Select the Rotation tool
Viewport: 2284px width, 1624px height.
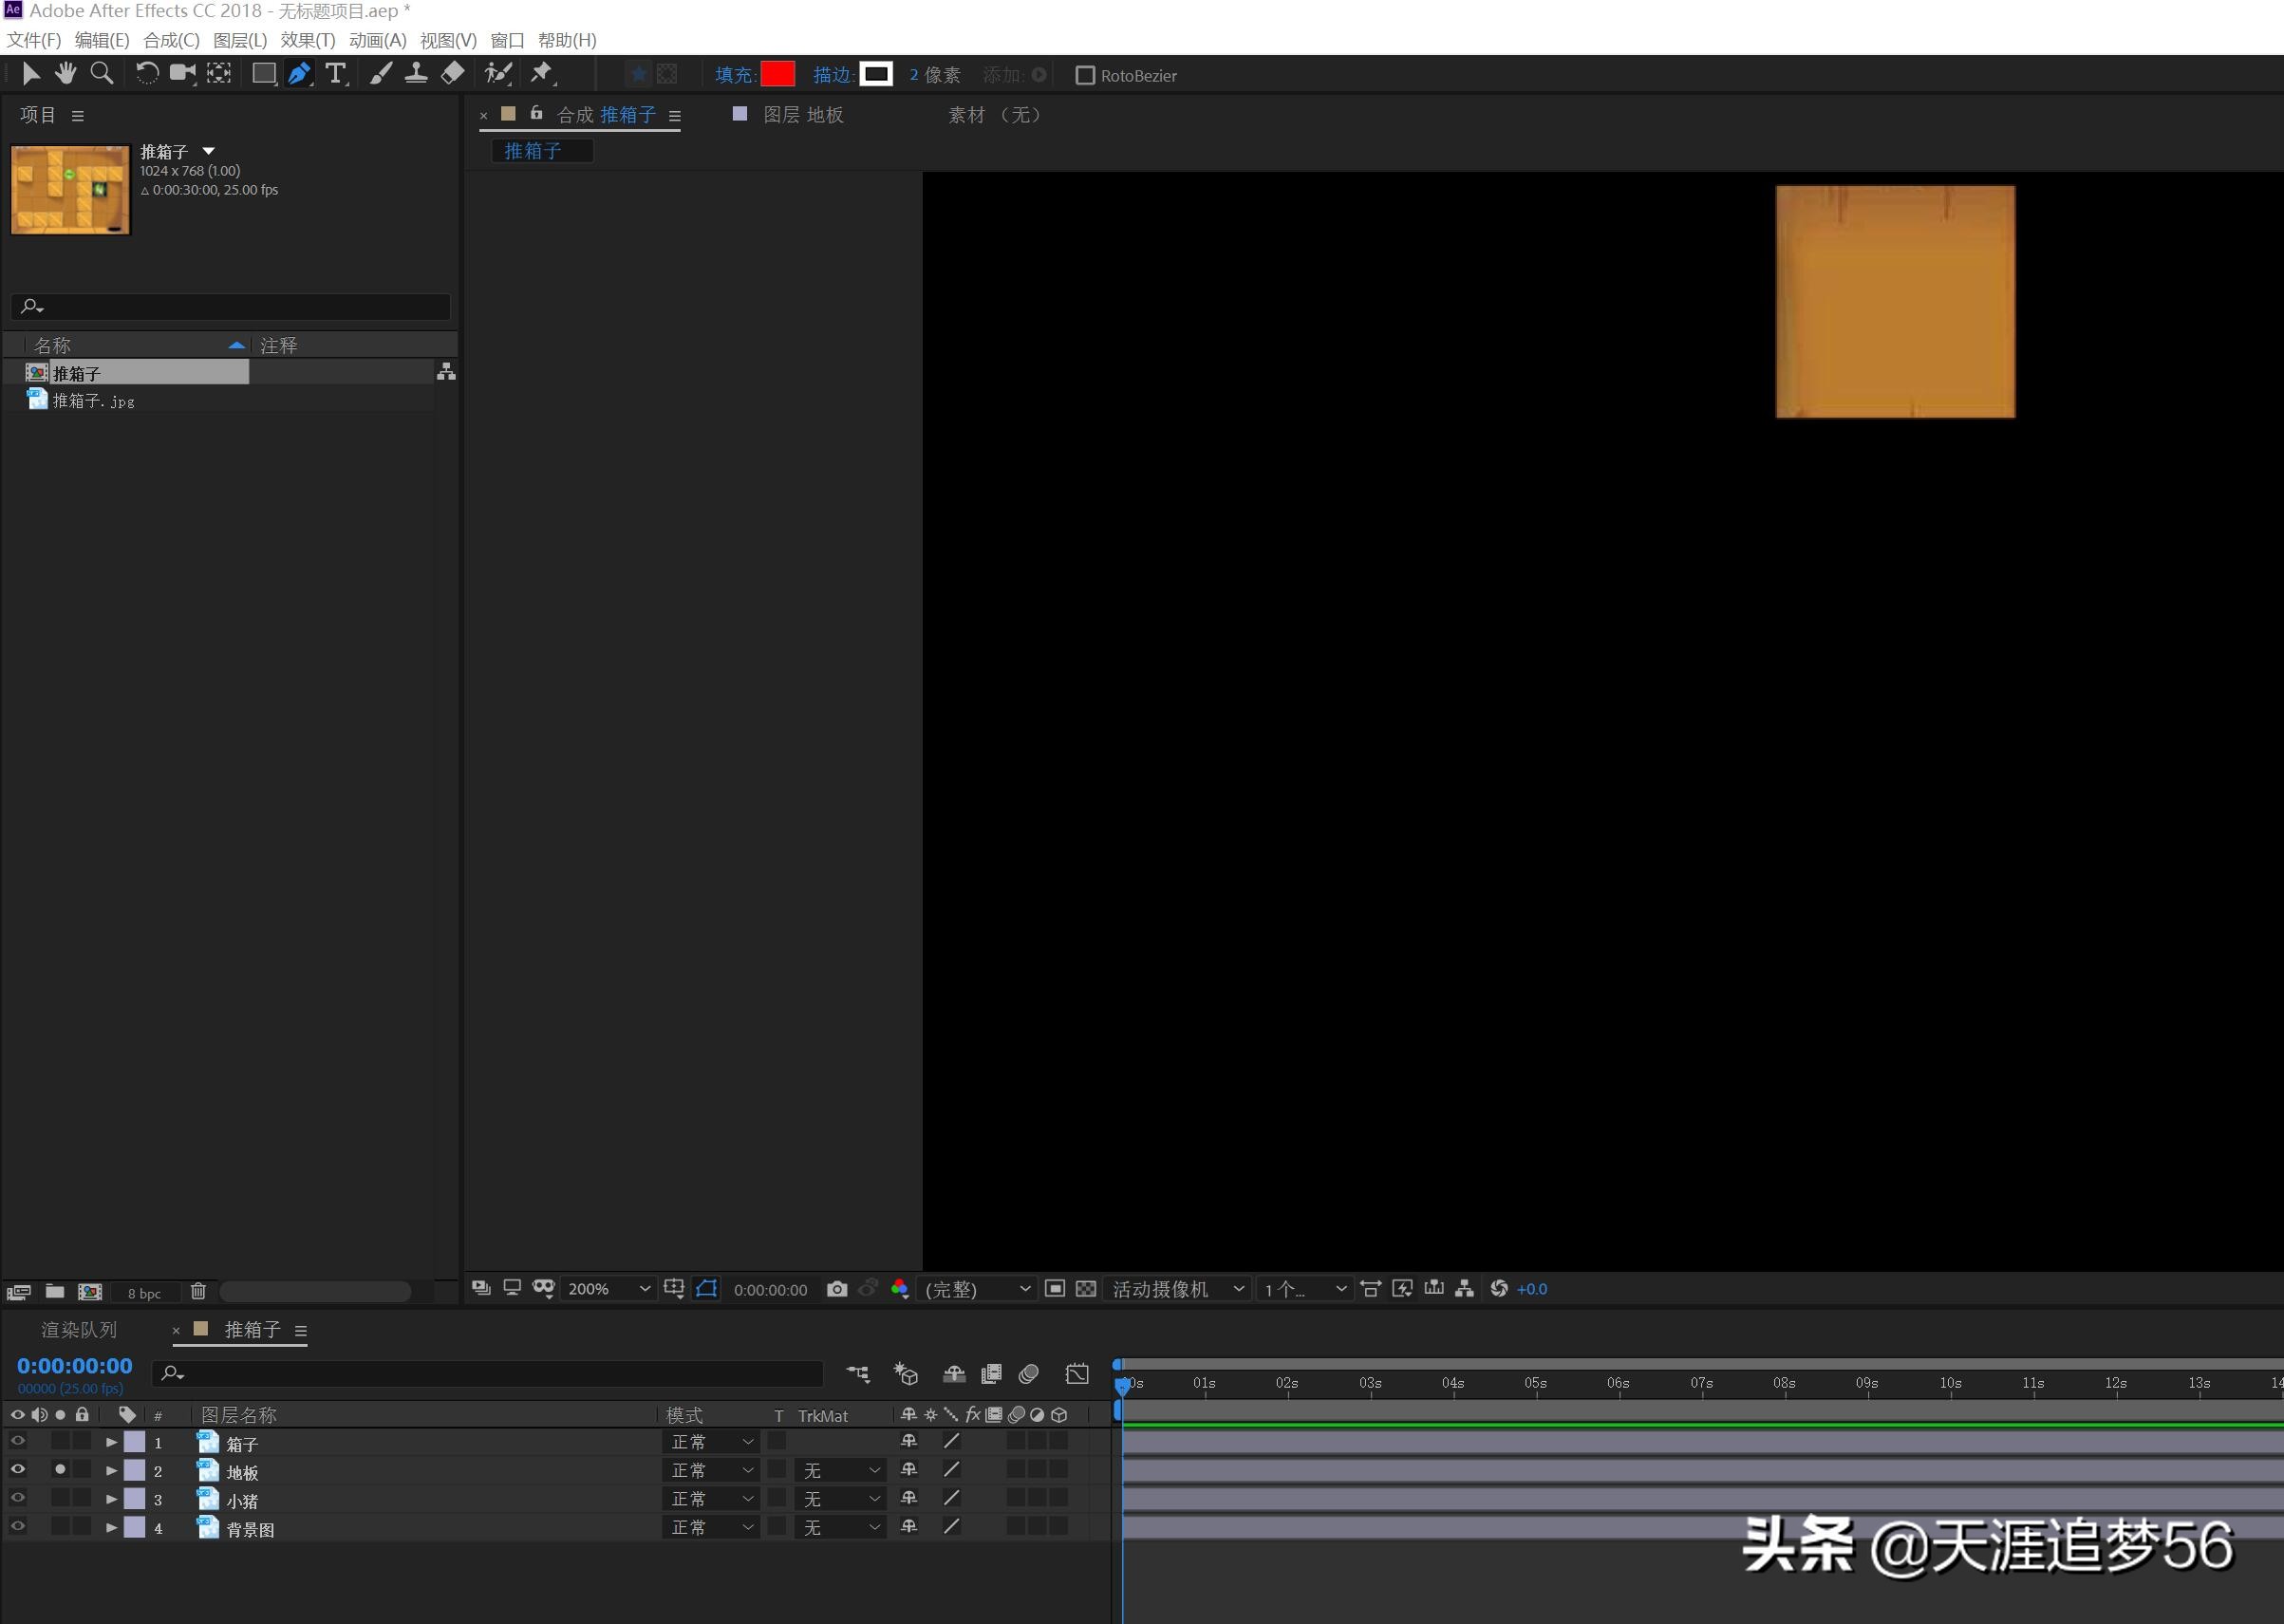point(147,73)
